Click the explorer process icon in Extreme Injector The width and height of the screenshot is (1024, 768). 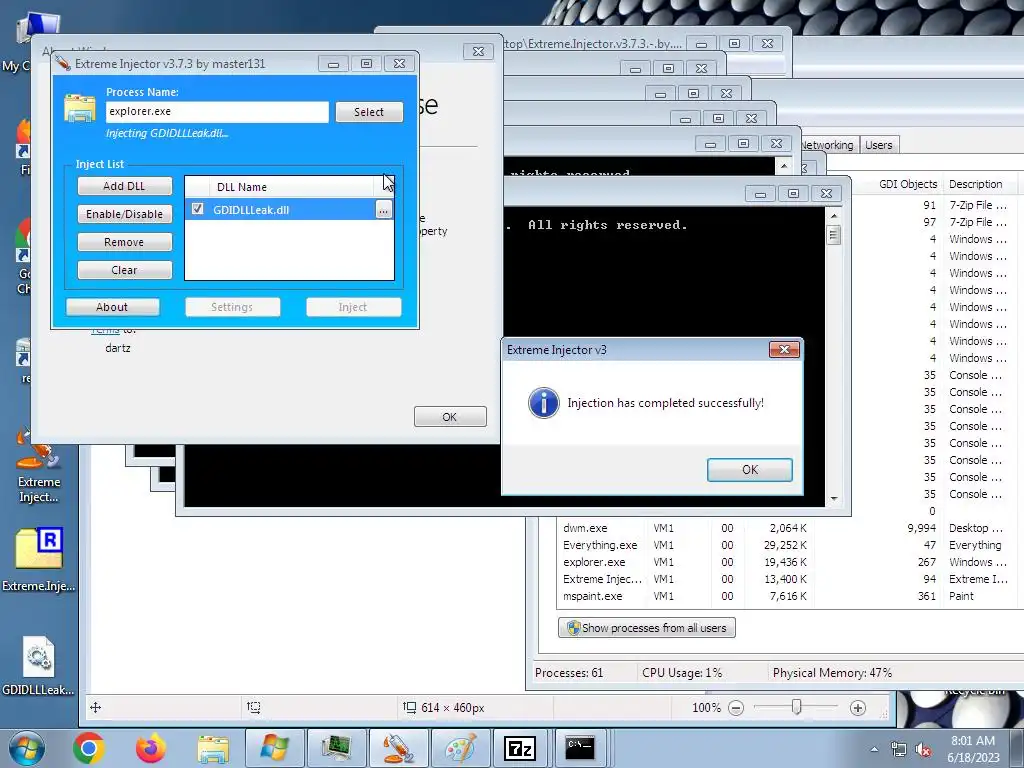[80, 108]
